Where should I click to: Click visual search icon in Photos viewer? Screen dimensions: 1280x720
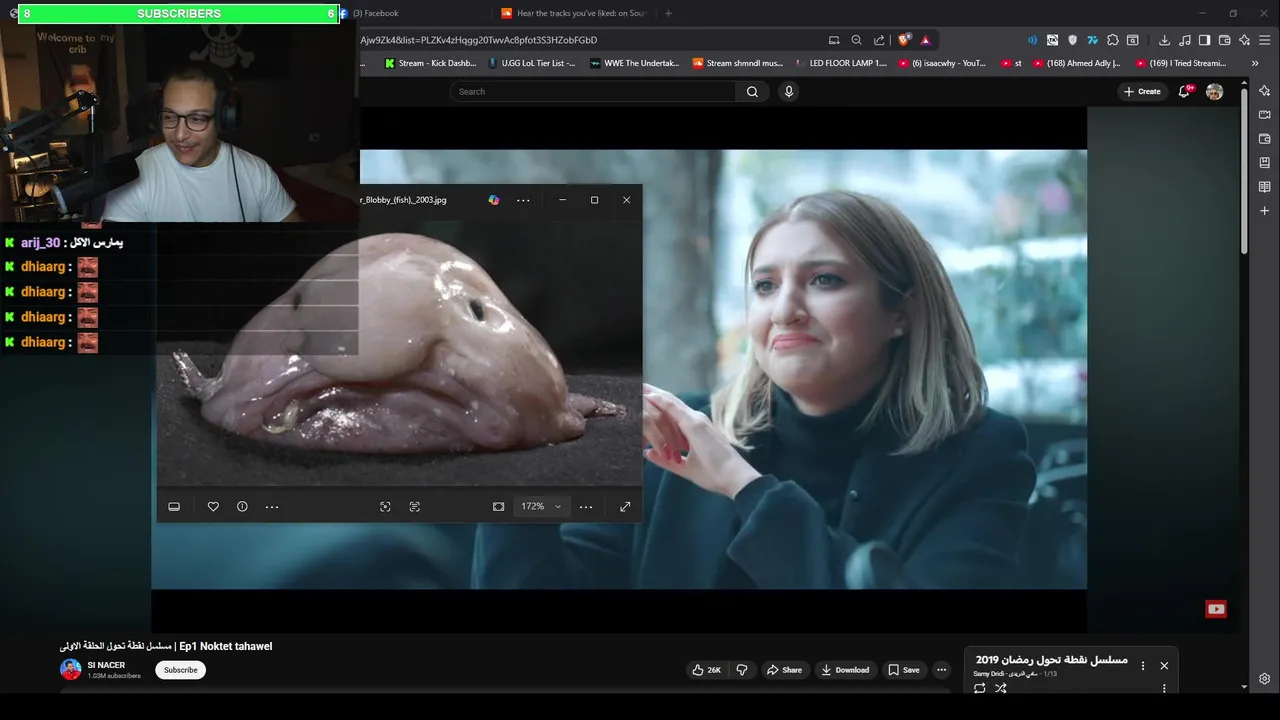[385, 507]
